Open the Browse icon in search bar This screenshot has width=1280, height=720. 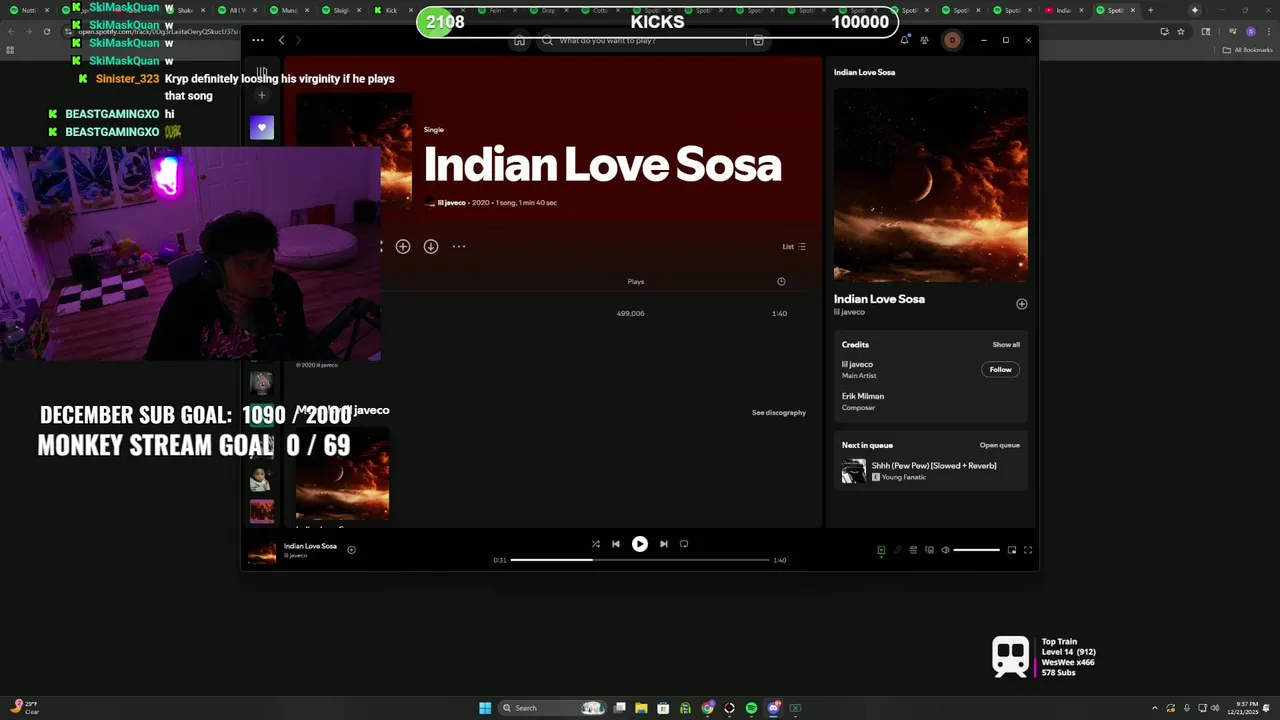pyautogui.click(x=758, y=41)
